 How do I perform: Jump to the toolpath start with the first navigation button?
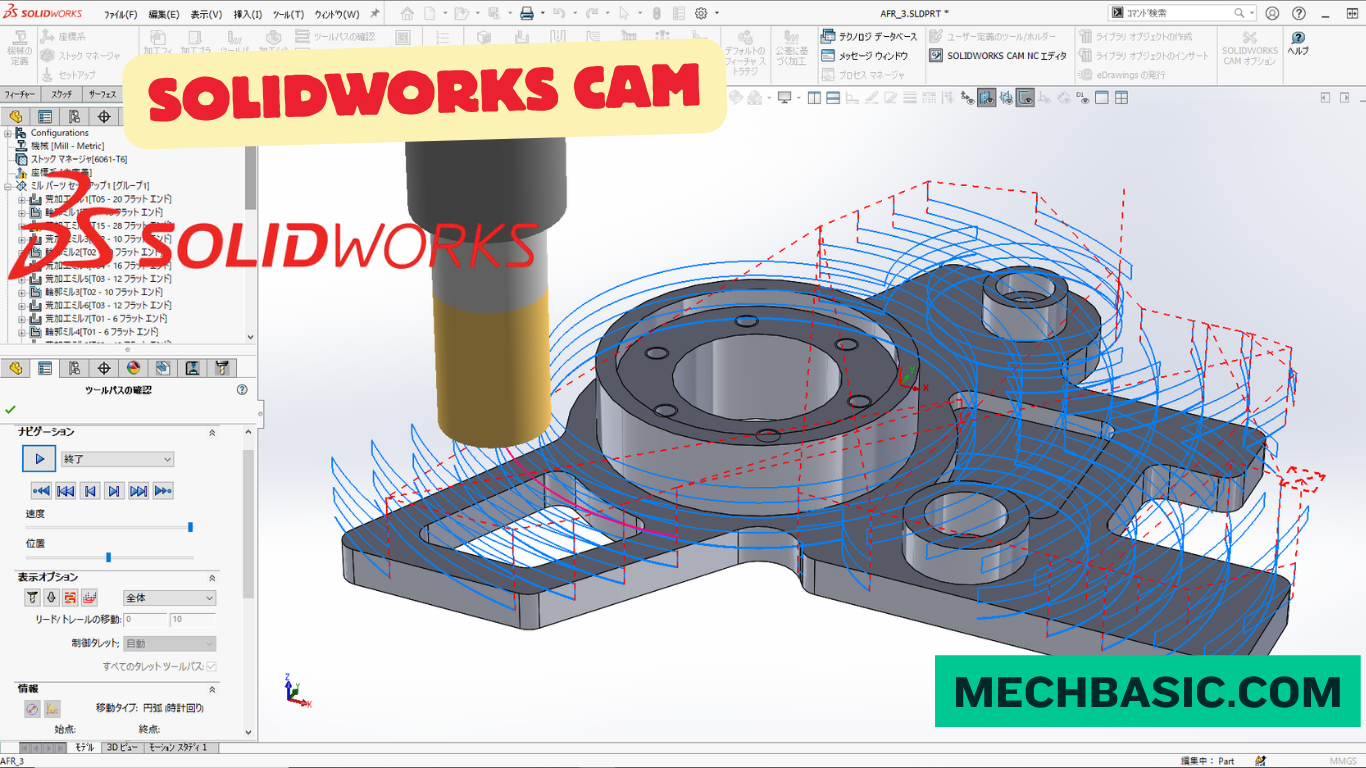(41, 490)
